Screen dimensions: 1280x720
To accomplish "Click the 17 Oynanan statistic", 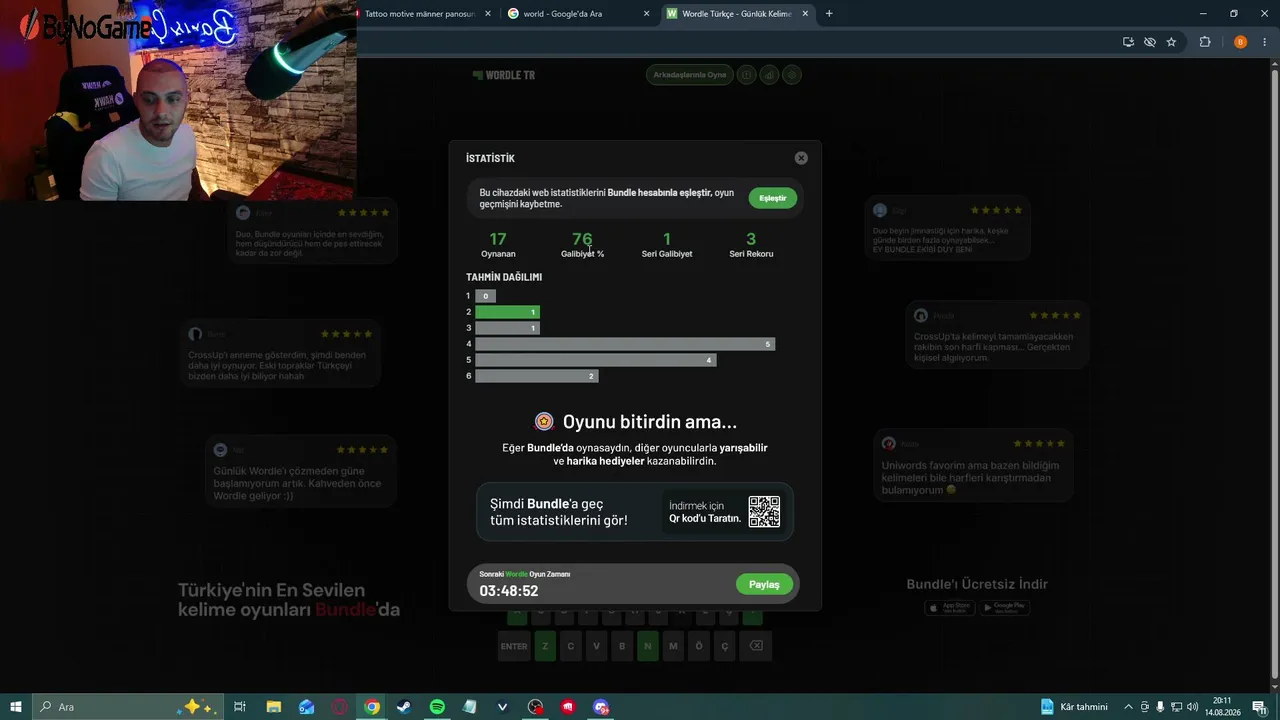I will pyautogui.click(x=498, y=244).
